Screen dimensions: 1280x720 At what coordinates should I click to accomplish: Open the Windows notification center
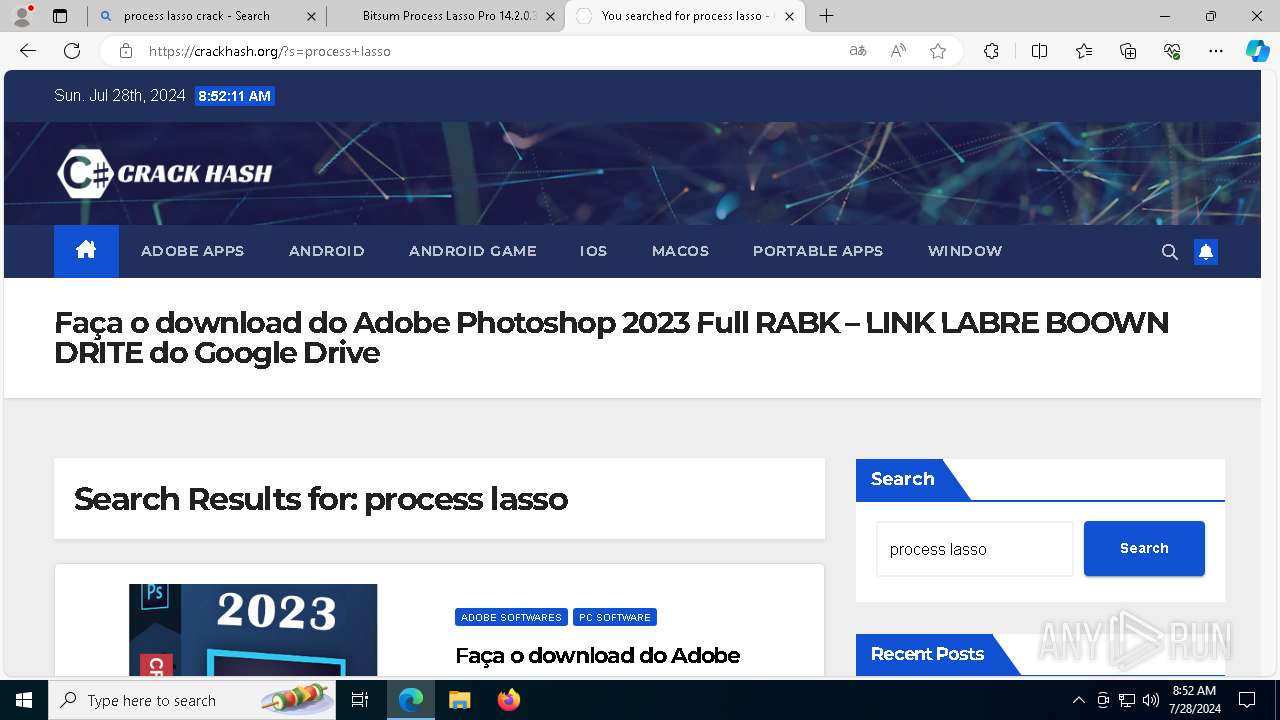click(1247, 700)
